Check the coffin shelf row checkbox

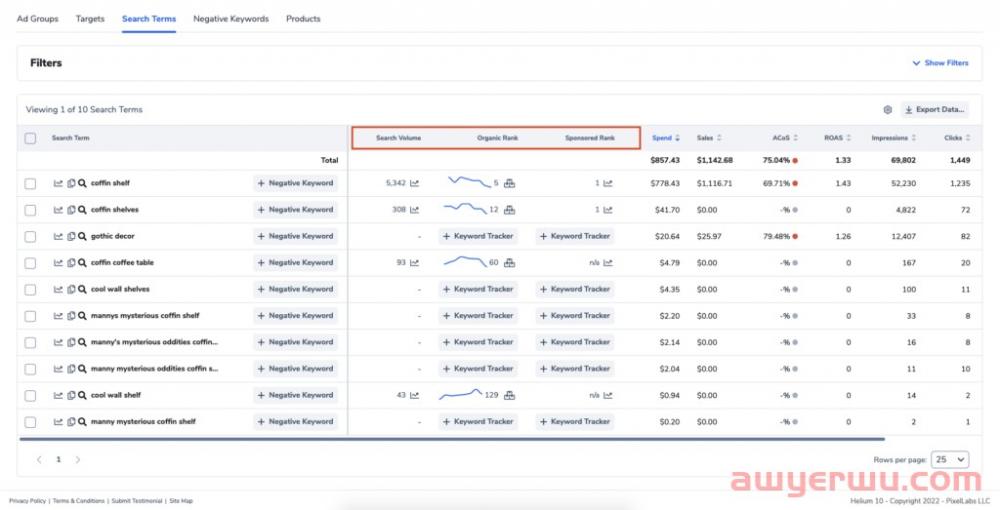pyautogui.click(x=30, y=184)
